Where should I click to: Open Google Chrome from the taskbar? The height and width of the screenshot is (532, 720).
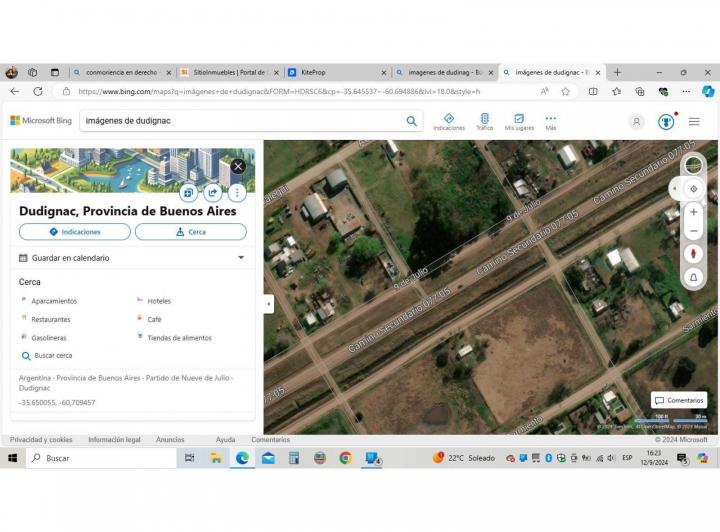(x=346, y=458)
